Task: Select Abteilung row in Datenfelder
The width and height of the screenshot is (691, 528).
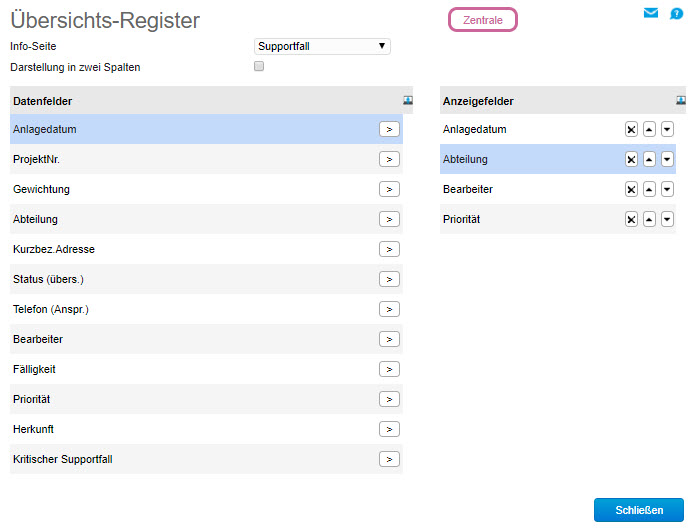Action: (206, 219)
